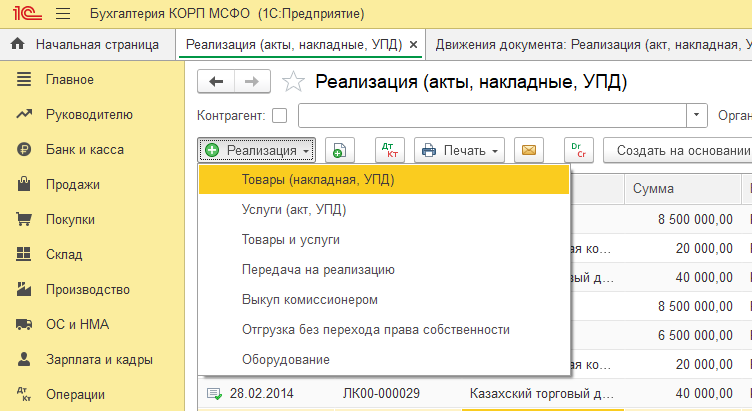Choose Услуги (акт, УПД)
The width and height of the screenshot is (752, 411).
pos(384,210)
